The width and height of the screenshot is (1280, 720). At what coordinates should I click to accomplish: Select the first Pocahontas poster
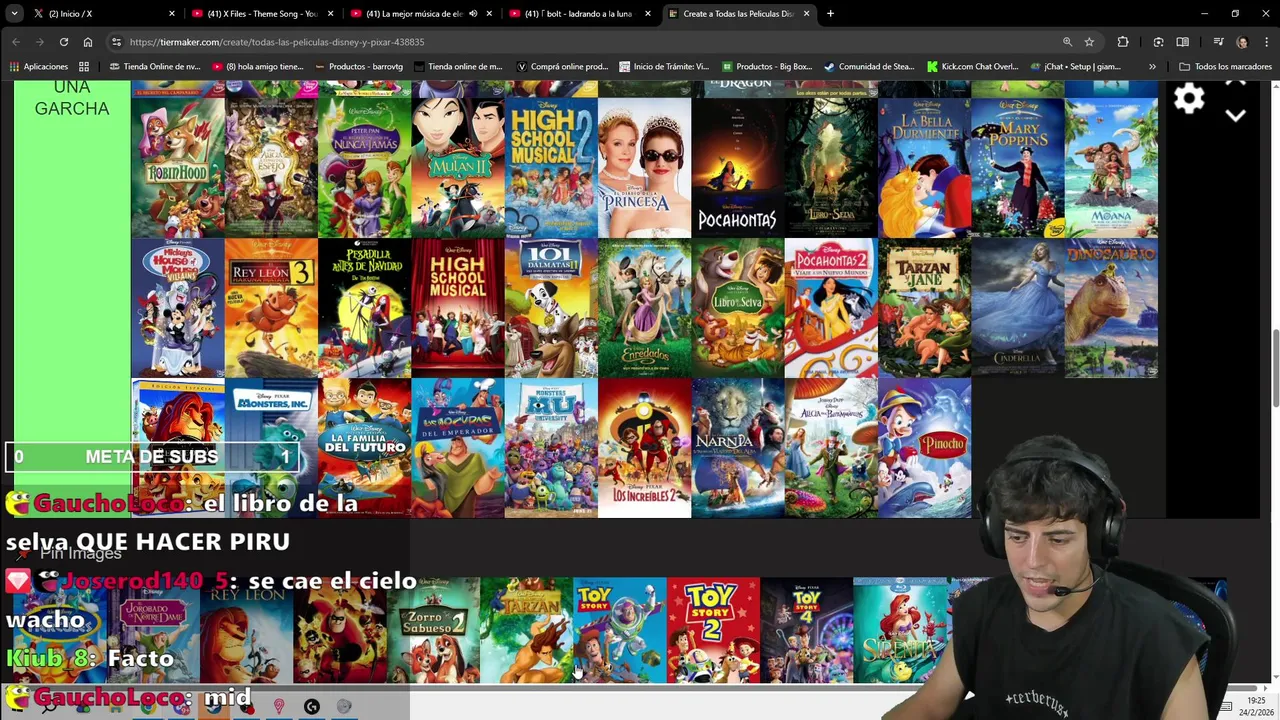pyautogui.click(x=738, y=167)
